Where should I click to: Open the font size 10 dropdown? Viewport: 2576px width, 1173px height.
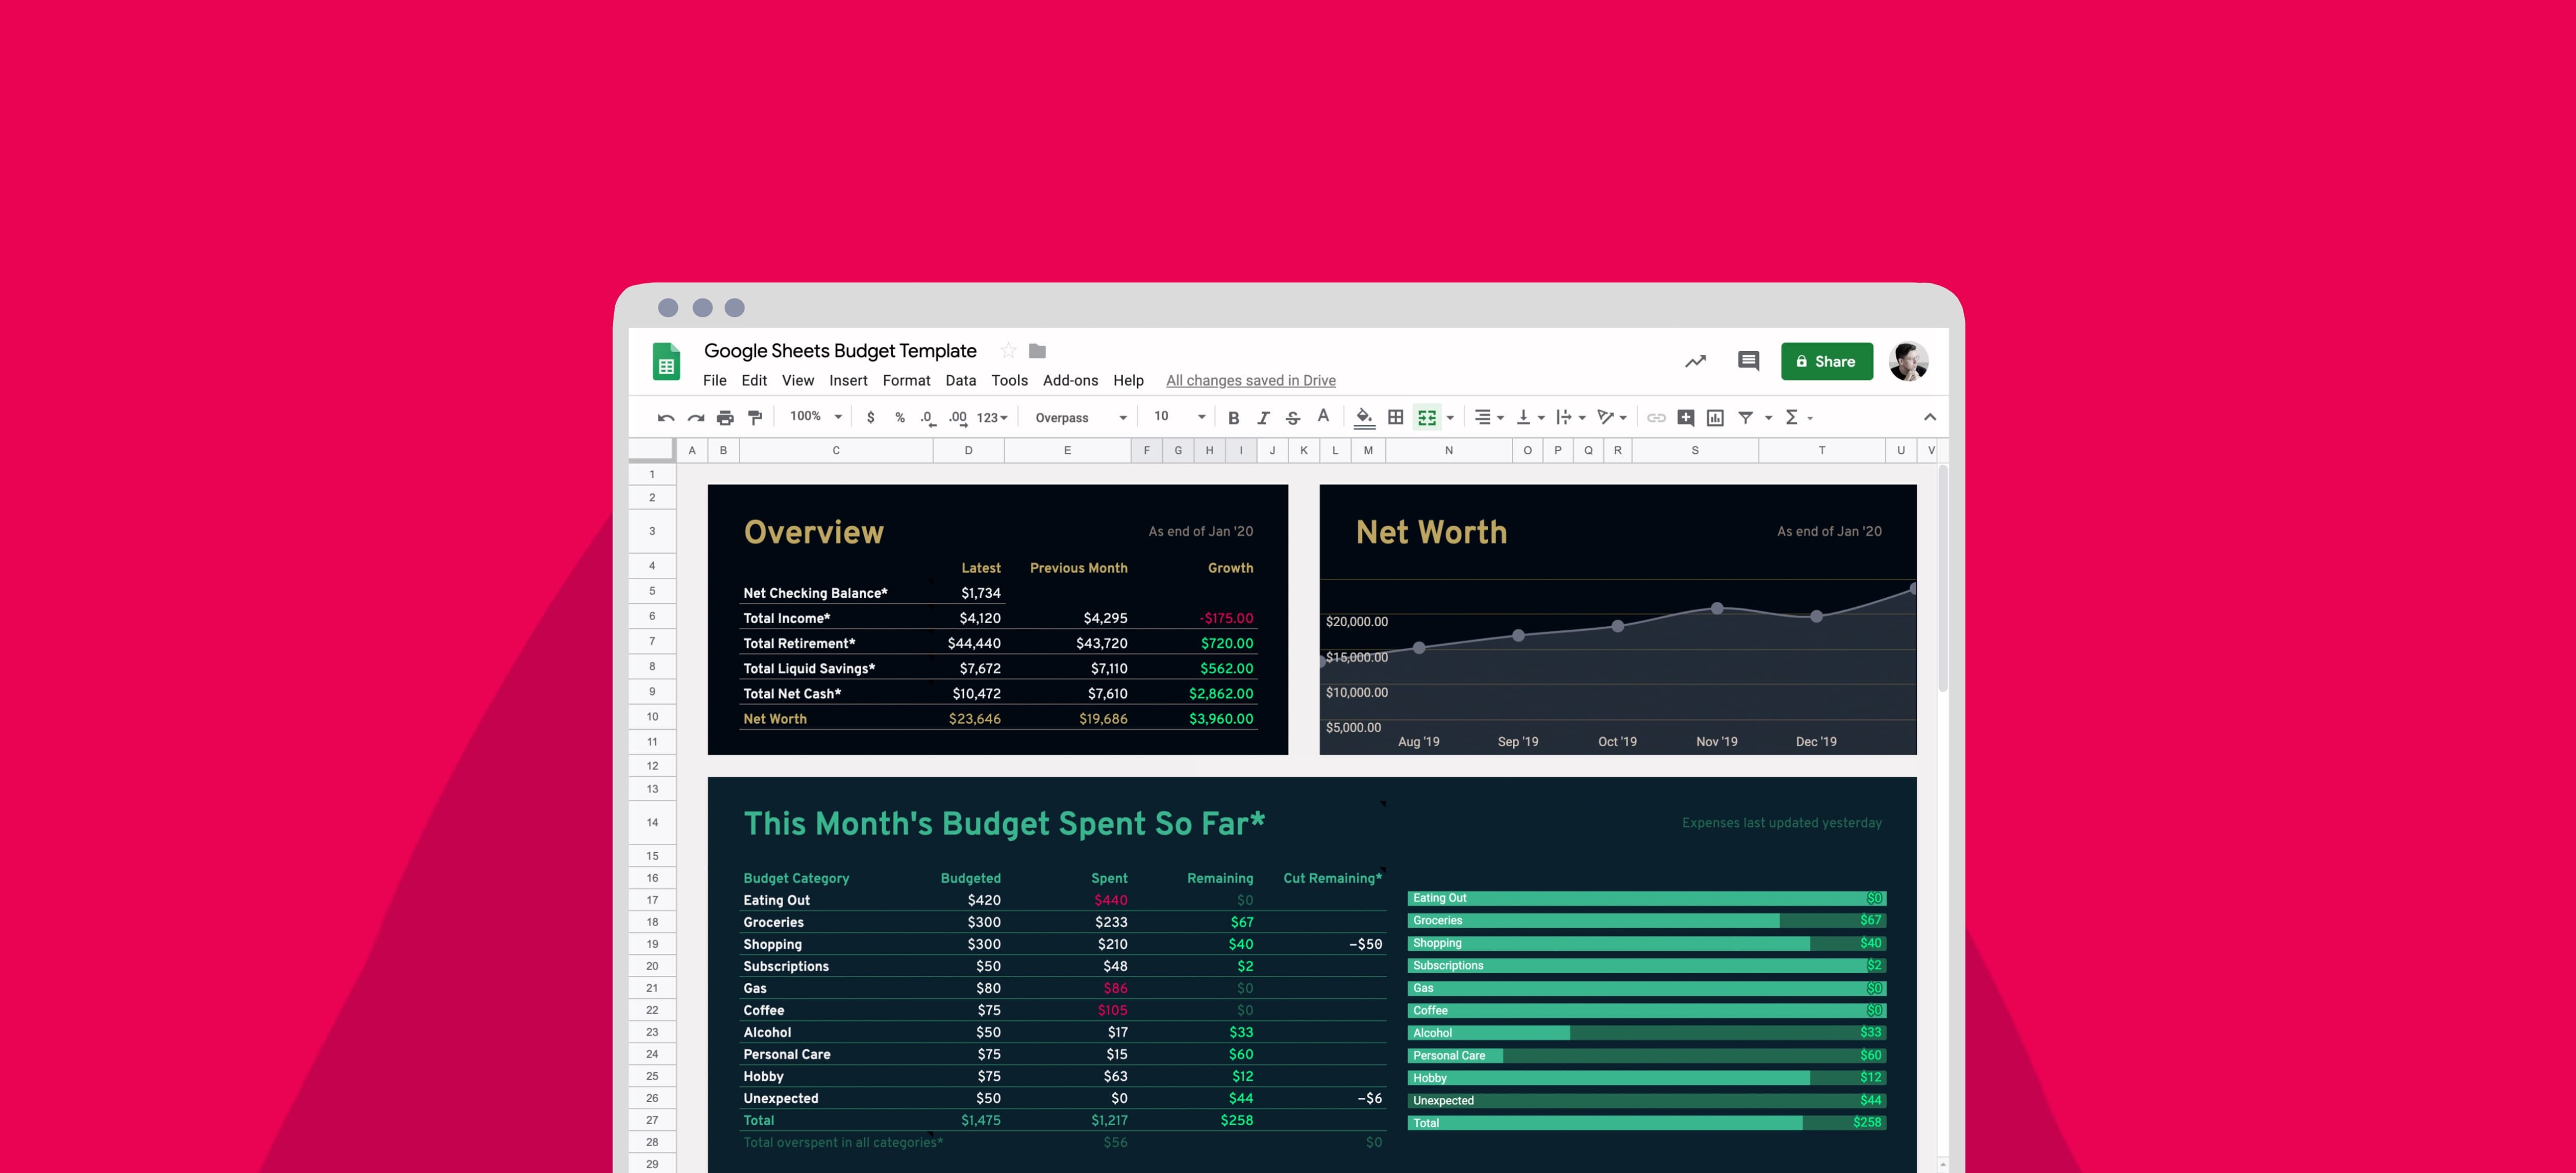pos(1180,417)
